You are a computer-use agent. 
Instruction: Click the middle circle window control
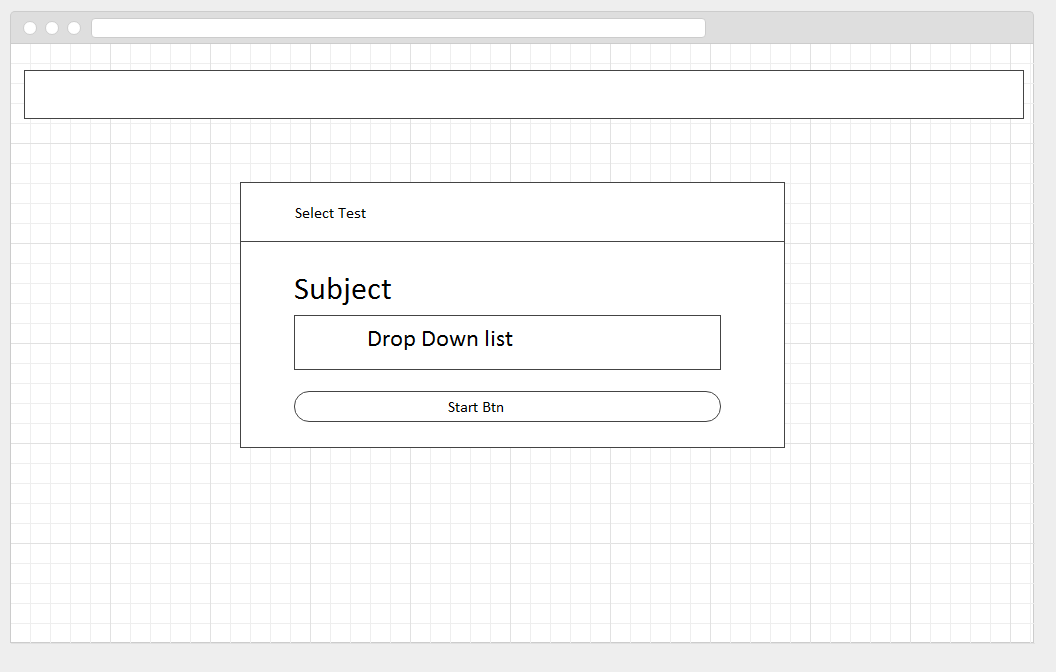(52, 28)
